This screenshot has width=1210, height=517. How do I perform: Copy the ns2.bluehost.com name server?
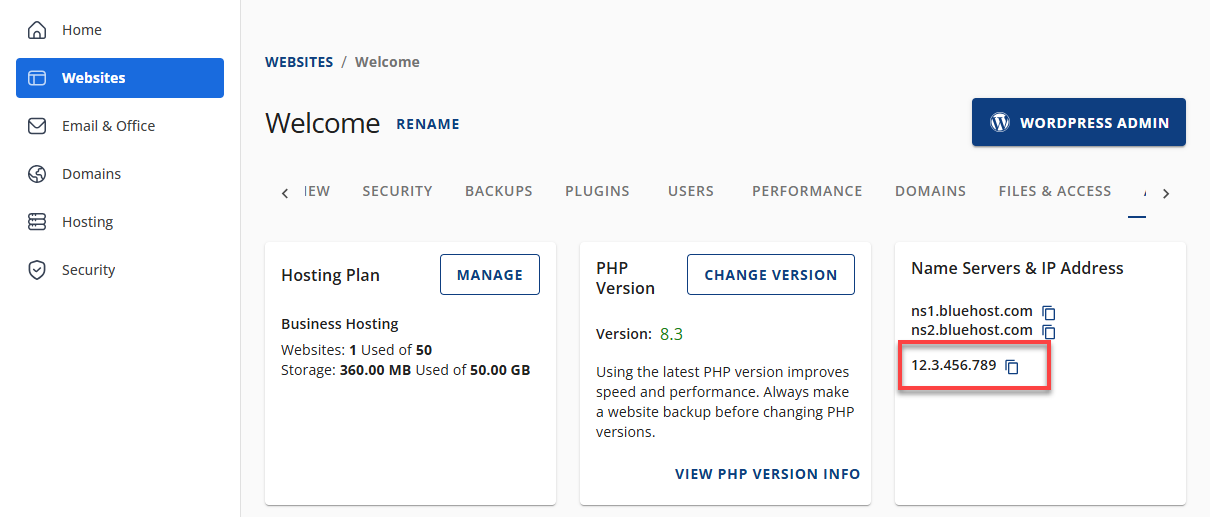(1049, 331)
